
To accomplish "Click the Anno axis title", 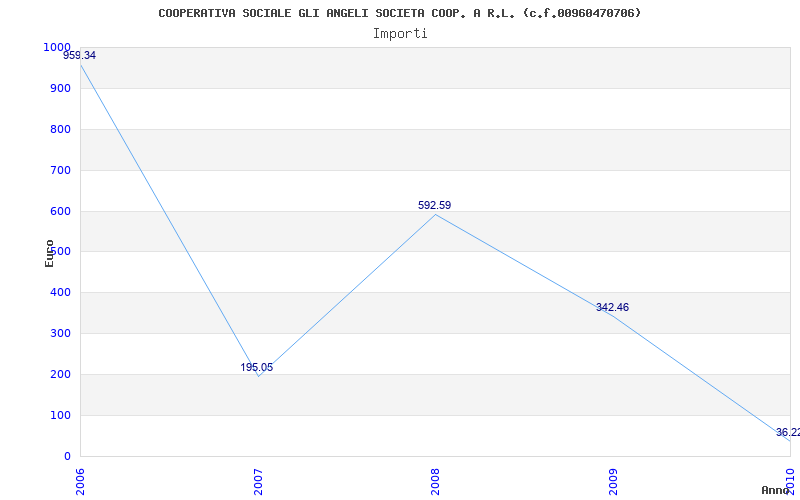I will click(x=776, y=490).
